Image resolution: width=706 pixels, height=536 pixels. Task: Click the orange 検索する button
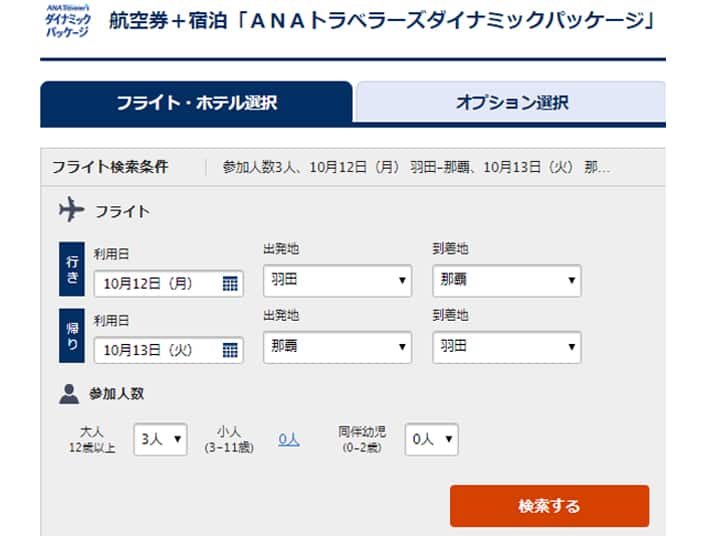pos(549,506)
